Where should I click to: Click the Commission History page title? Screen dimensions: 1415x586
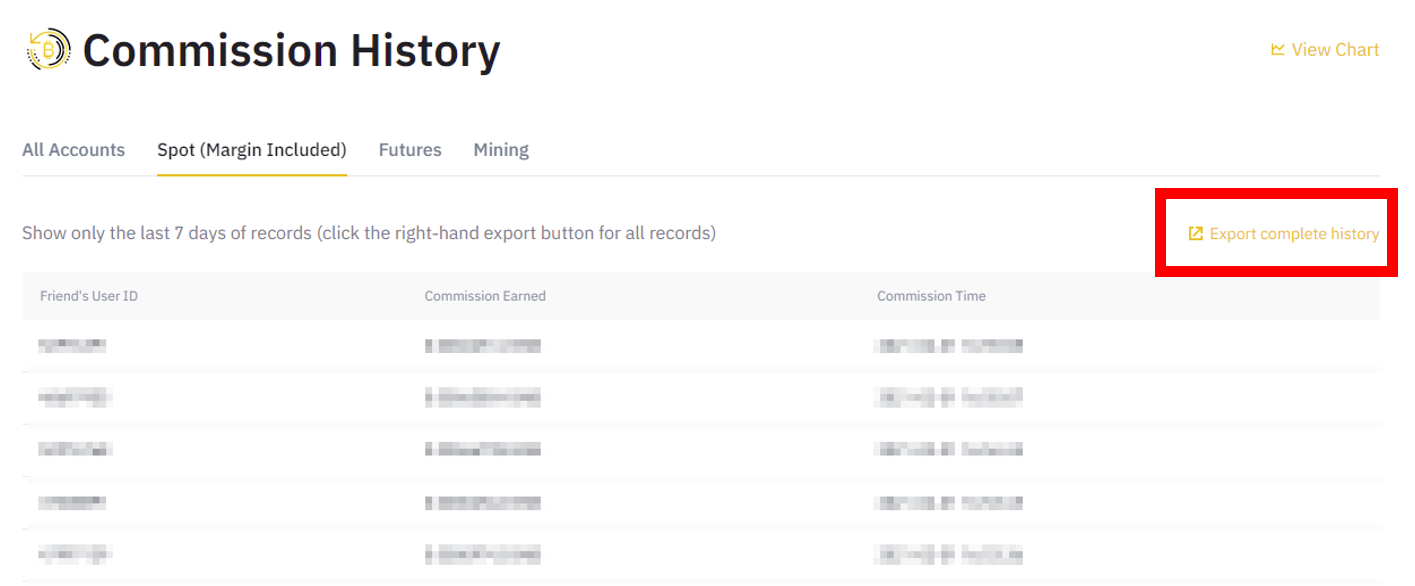tap(292, 50)
